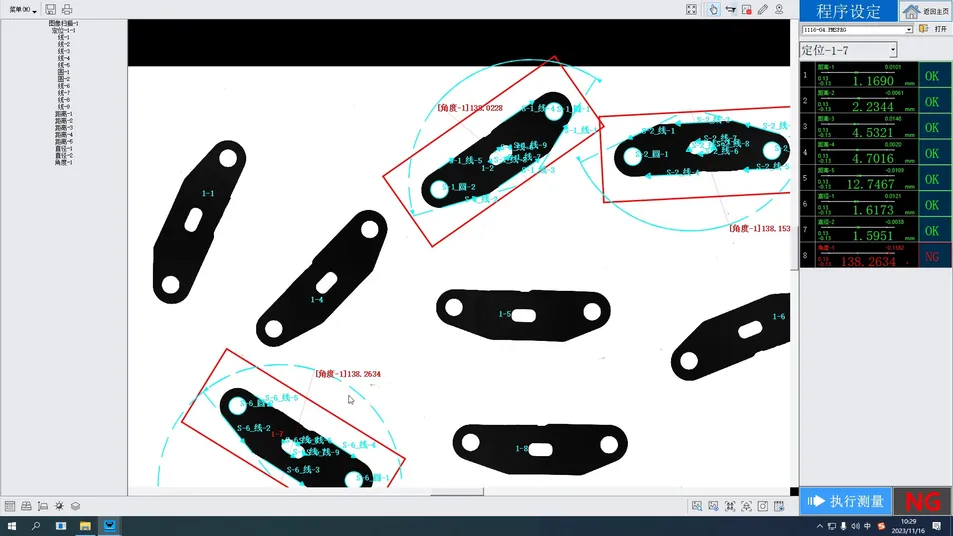Expand the 定位-1-7 selection dropdown

pos(893,50)
